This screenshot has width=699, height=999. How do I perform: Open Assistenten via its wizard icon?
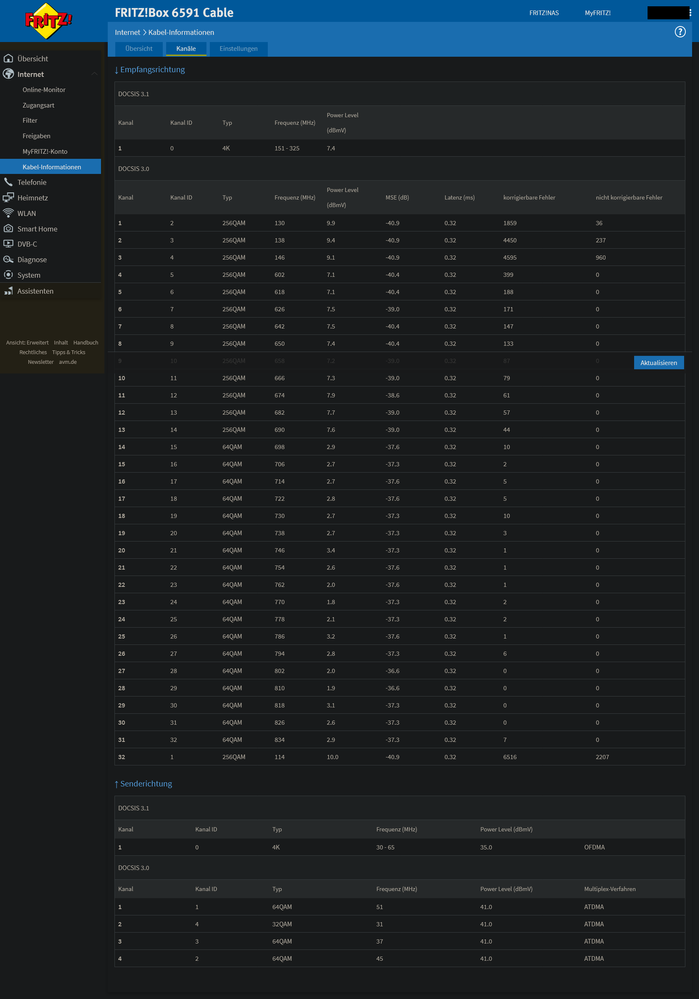click(8, 291)
